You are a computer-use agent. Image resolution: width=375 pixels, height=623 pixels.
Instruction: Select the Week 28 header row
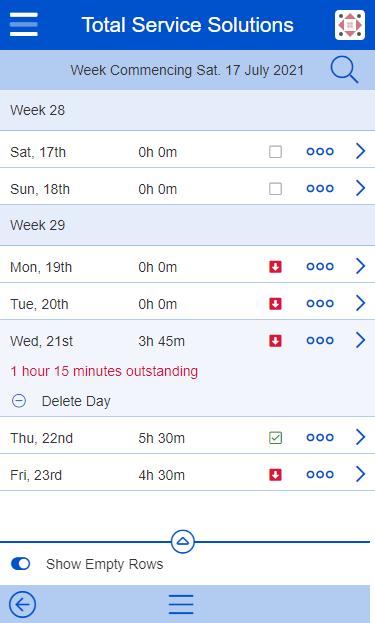188,110
